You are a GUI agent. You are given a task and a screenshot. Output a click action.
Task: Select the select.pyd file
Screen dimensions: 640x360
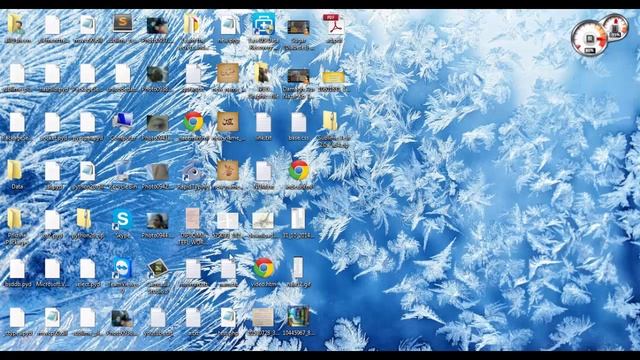(87, 269)
